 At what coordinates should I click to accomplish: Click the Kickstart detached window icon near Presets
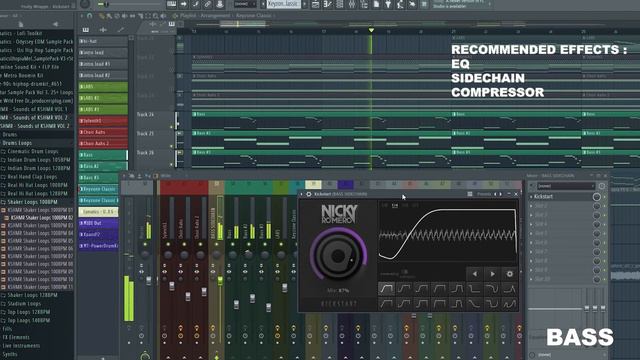[470, 194]
